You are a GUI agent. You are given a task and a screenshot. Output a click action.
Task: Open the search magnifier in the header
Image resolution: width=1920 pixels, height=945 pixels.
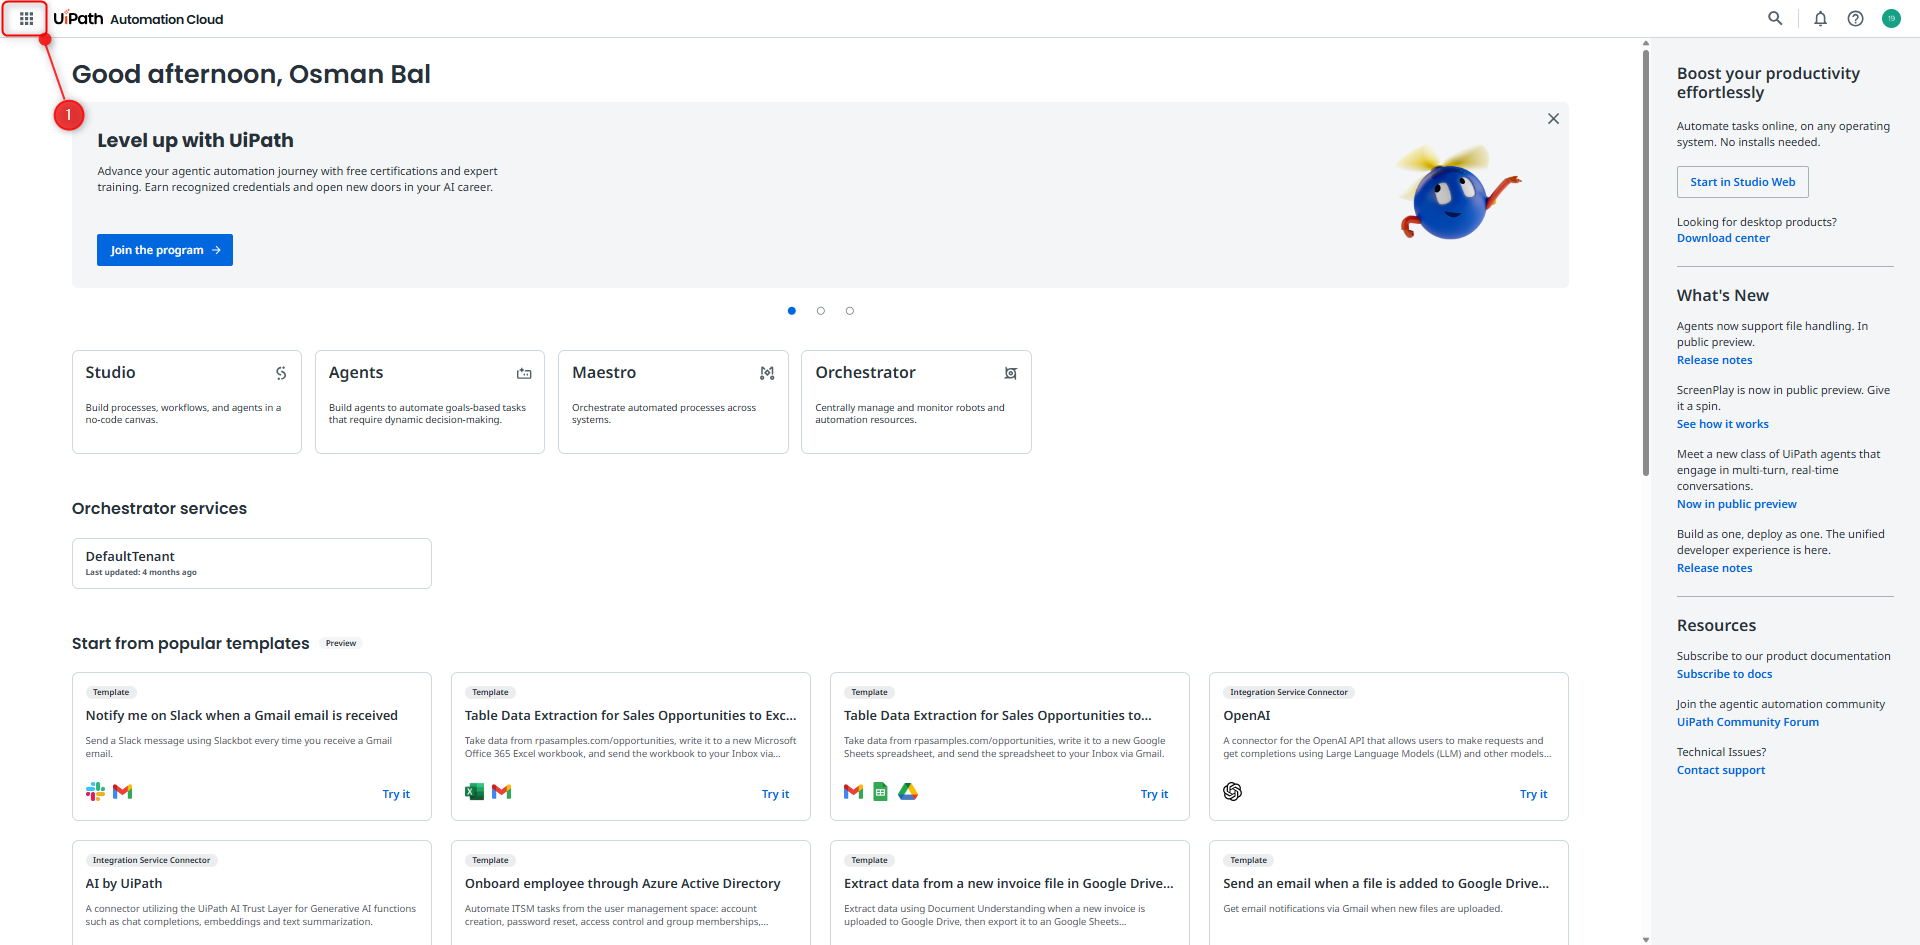[1775, 19]
